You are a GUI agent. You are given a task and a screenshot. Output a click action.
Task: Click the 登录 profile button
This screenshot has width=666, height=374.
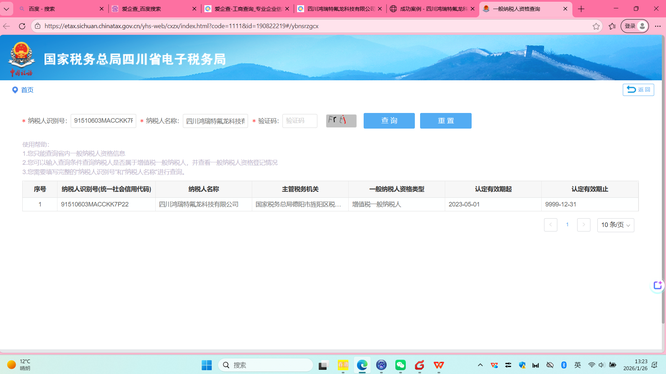pos(635,26)
